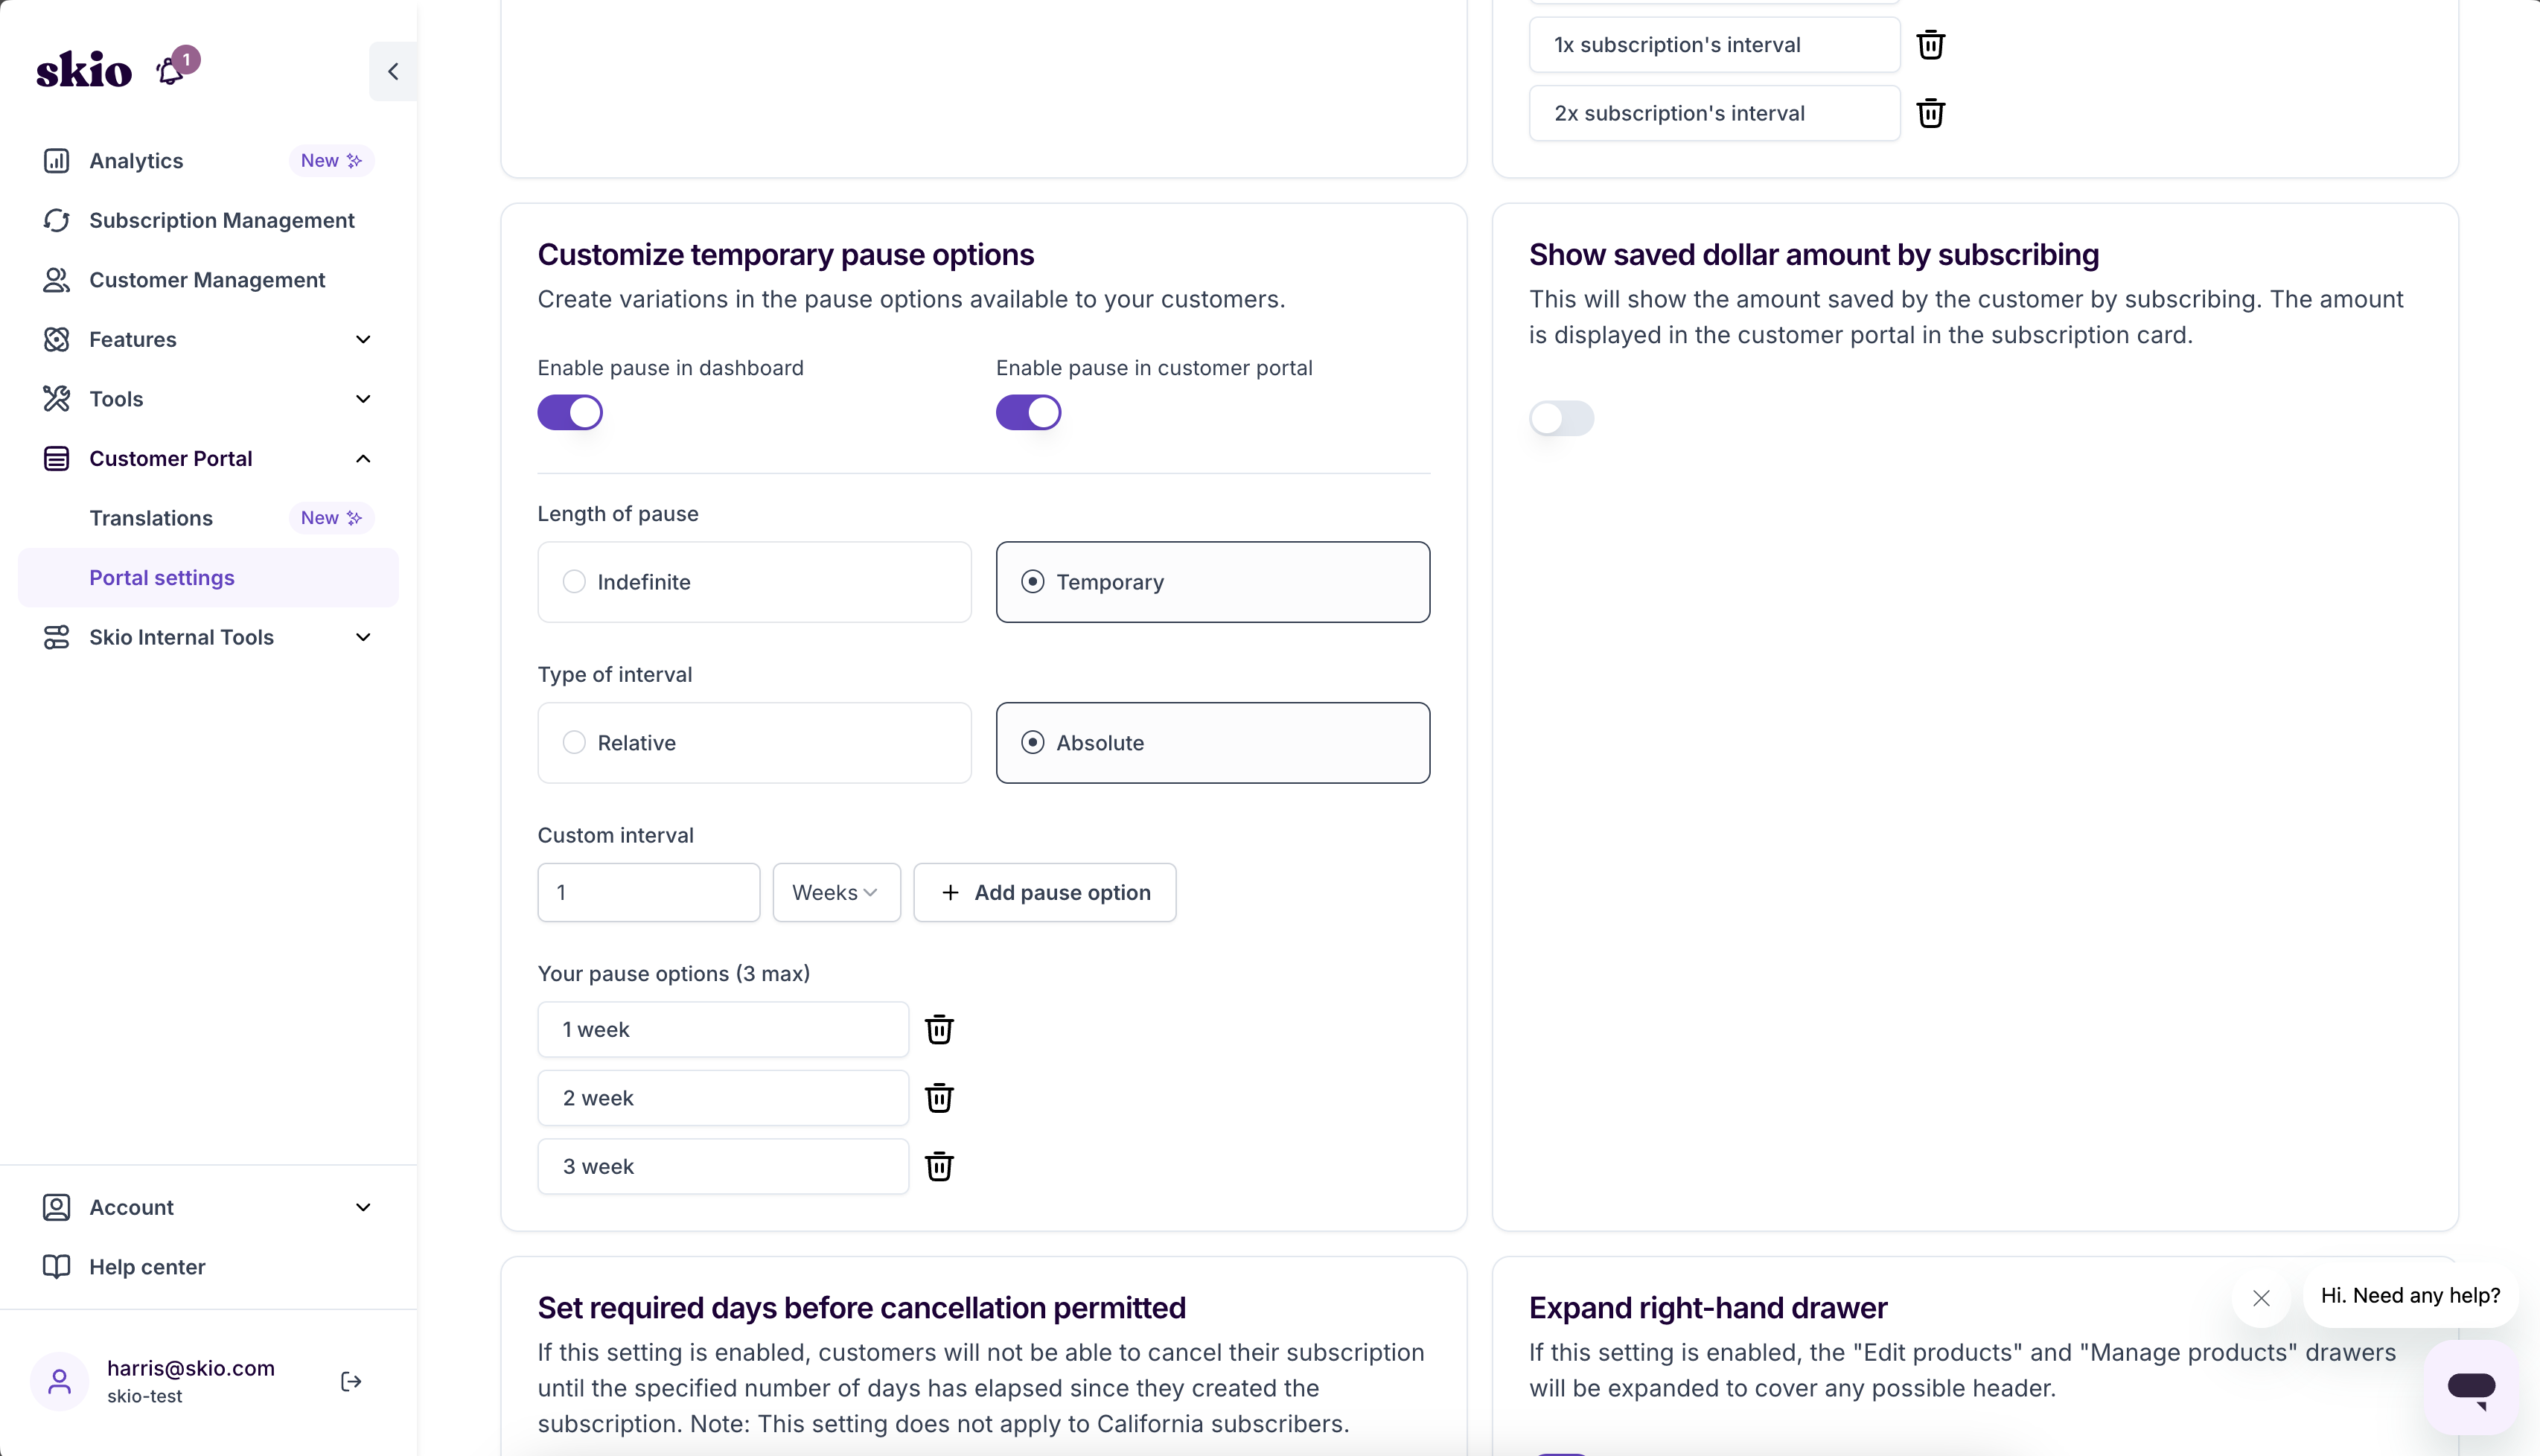Screen dimensions: 2540x1456
Task: Toggle Enable pause in dashboard switch
Action: pos(570,412)
